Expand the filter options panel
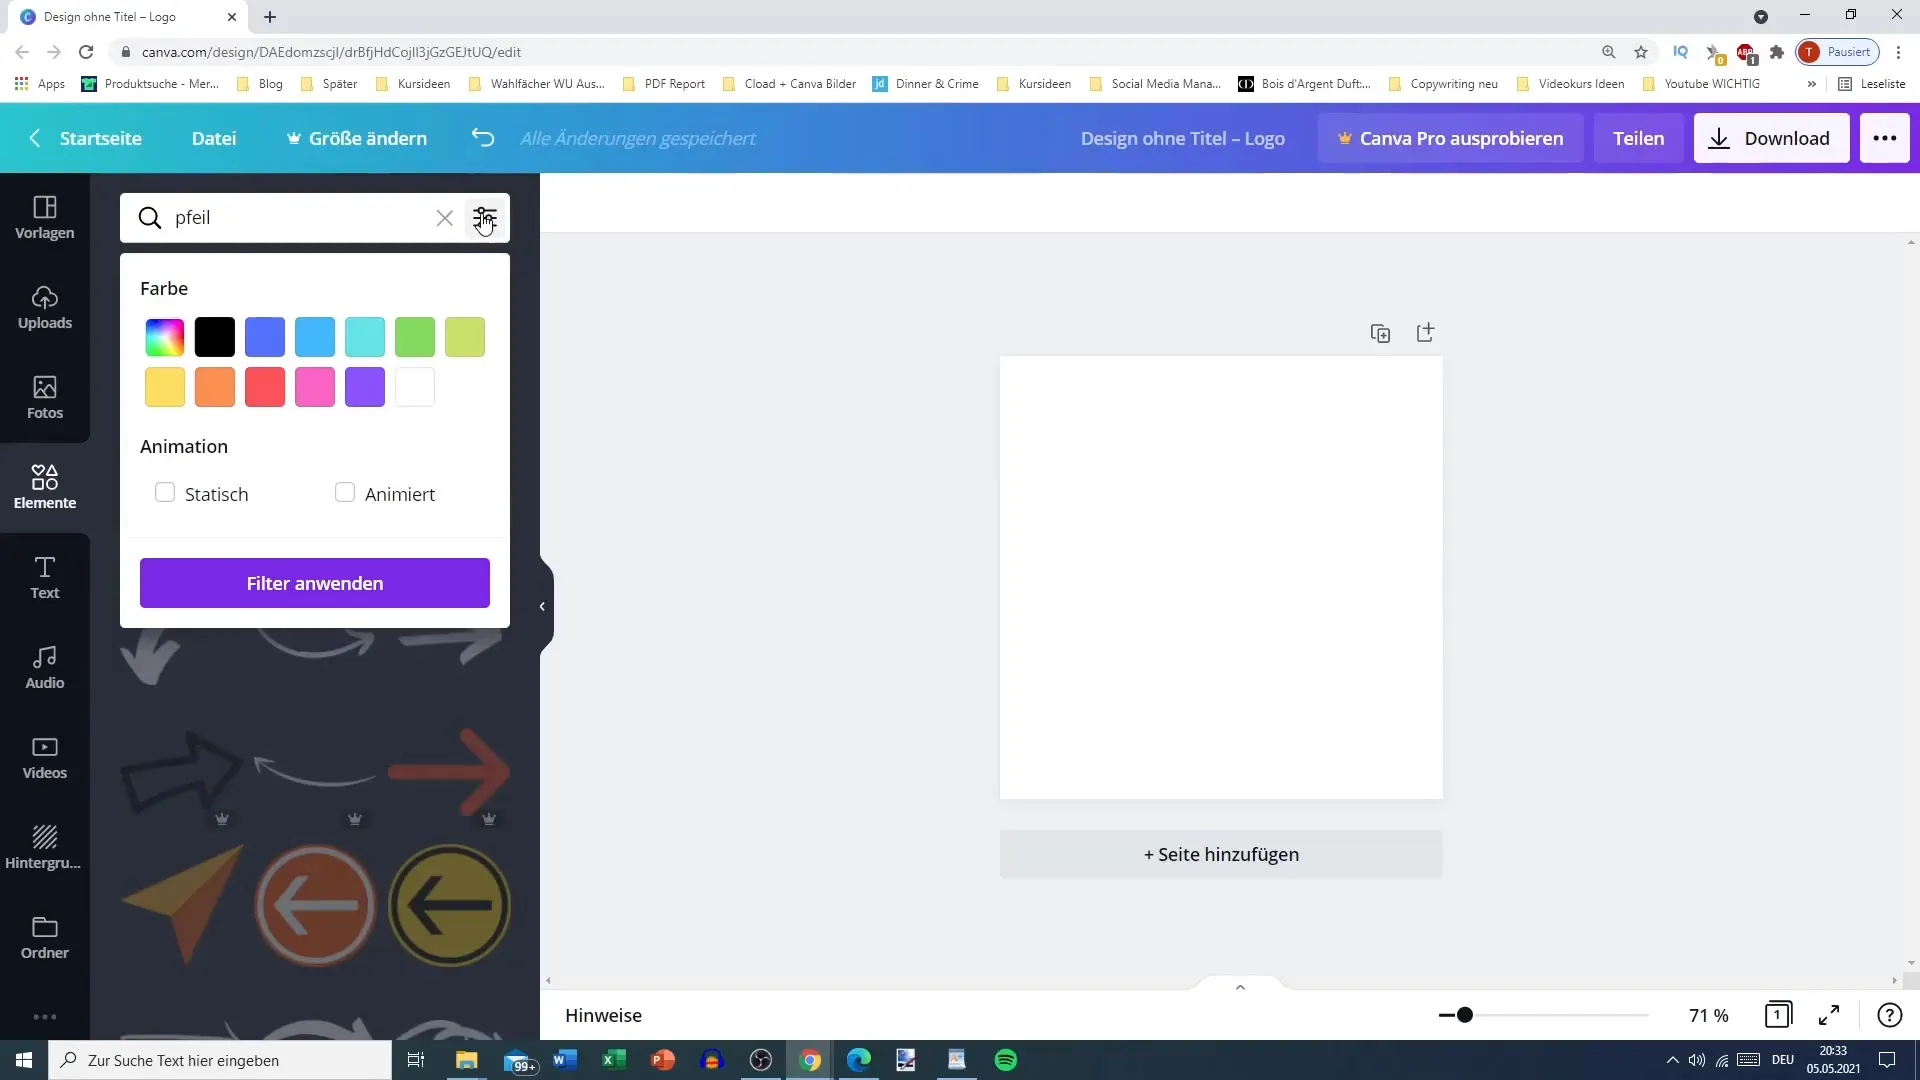 (487, 218)
